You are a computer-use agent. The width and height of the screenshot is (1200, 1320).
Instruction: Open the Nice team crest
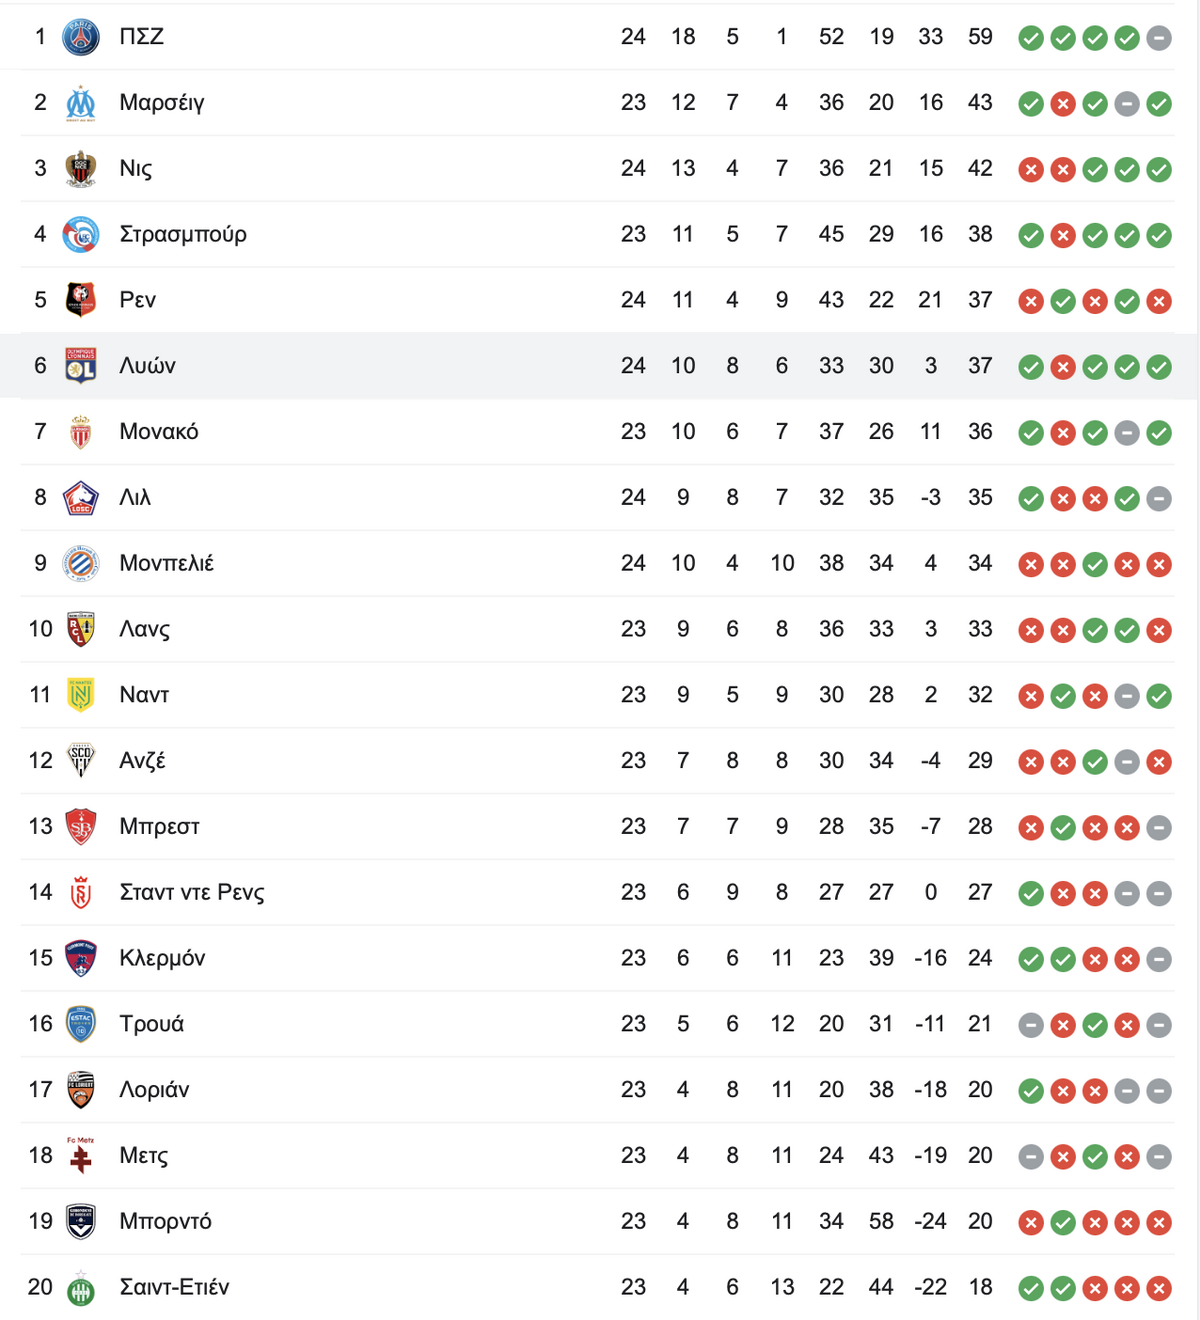(81, 169)
